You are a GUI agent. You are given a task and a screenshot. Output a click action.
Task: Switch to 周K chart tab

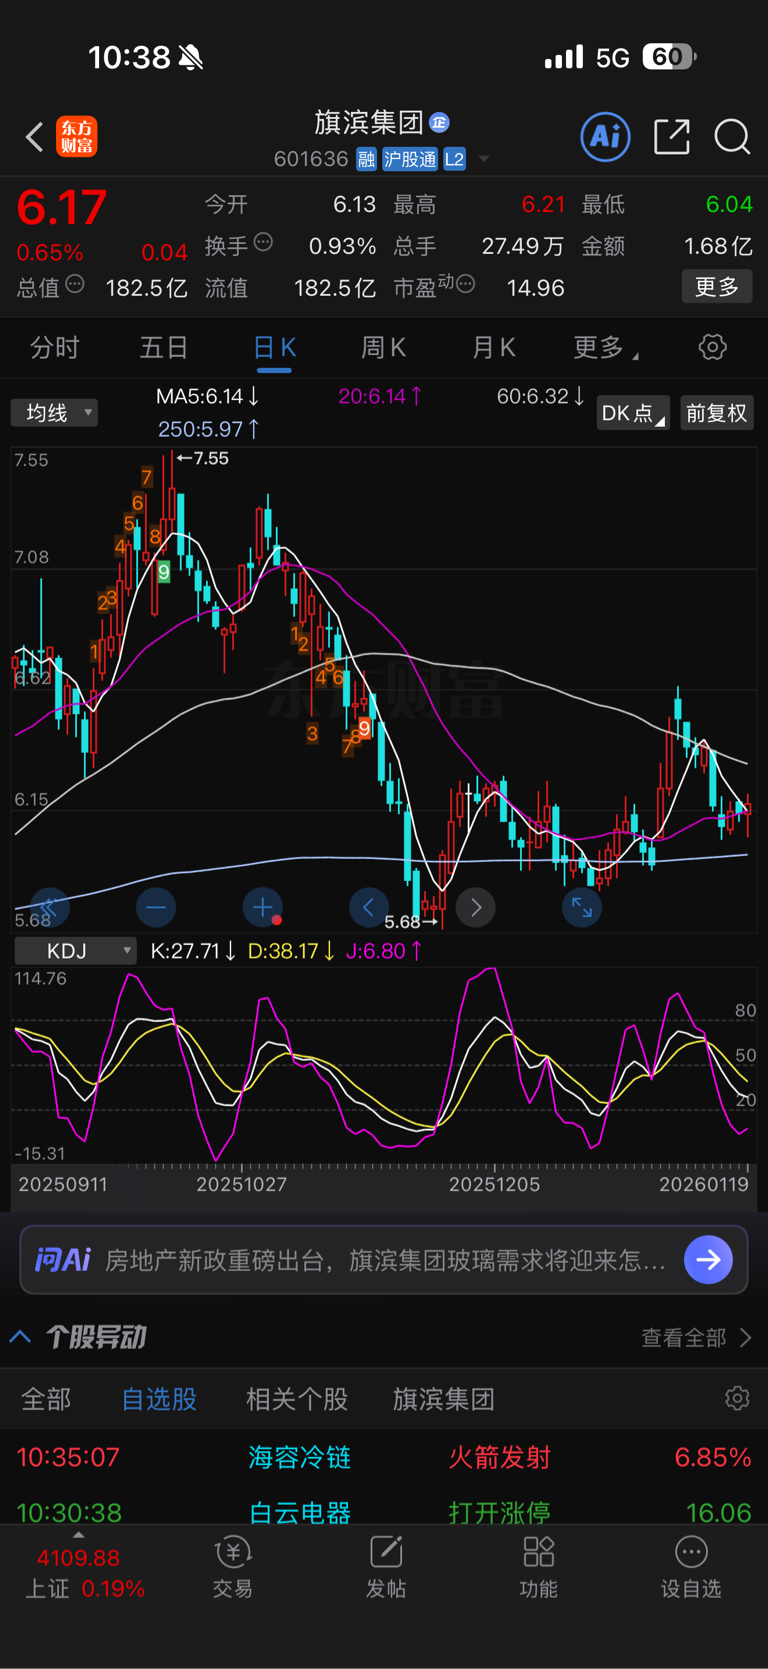pyautogui.click(x=383, y=347)
